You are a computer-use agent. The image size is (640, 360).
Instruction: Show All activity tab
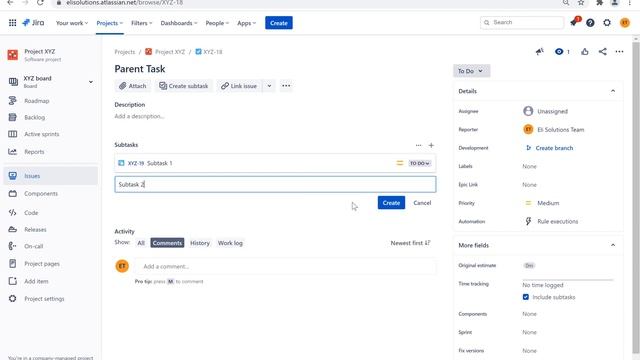(141, 243)
